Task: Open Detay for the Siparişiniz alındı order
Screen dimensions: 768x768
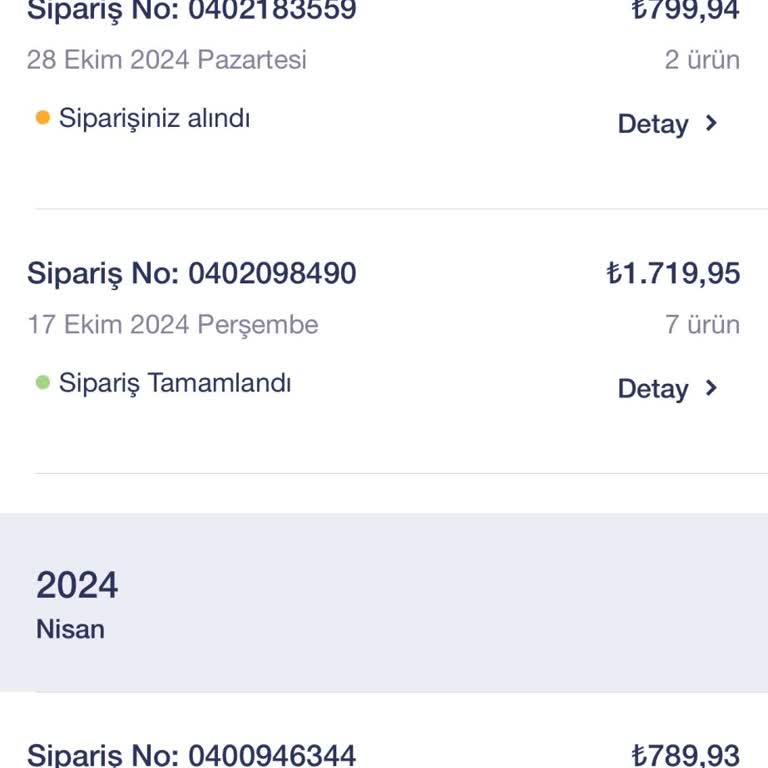Action: (653, 124)
